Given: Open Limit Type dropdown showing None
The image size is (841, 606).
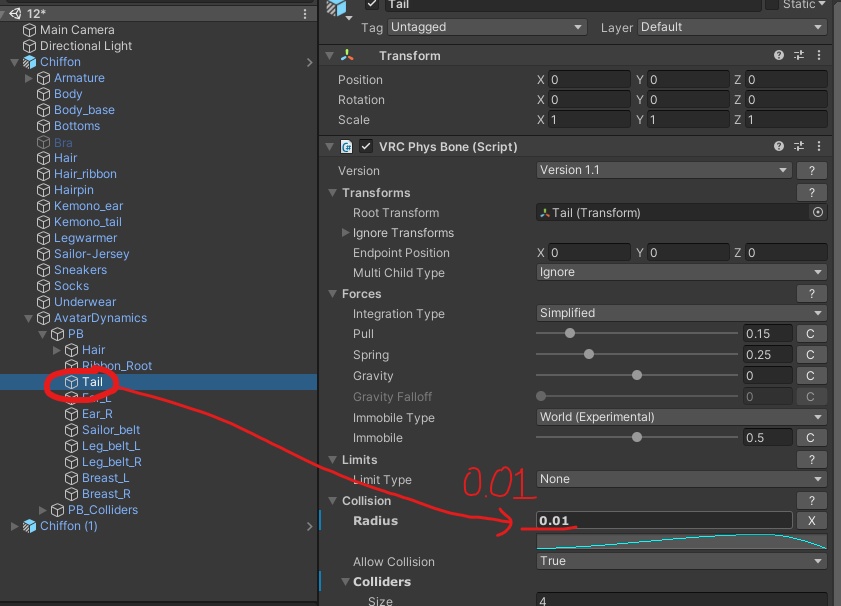Looking at the screenshot, I should 681,479.
